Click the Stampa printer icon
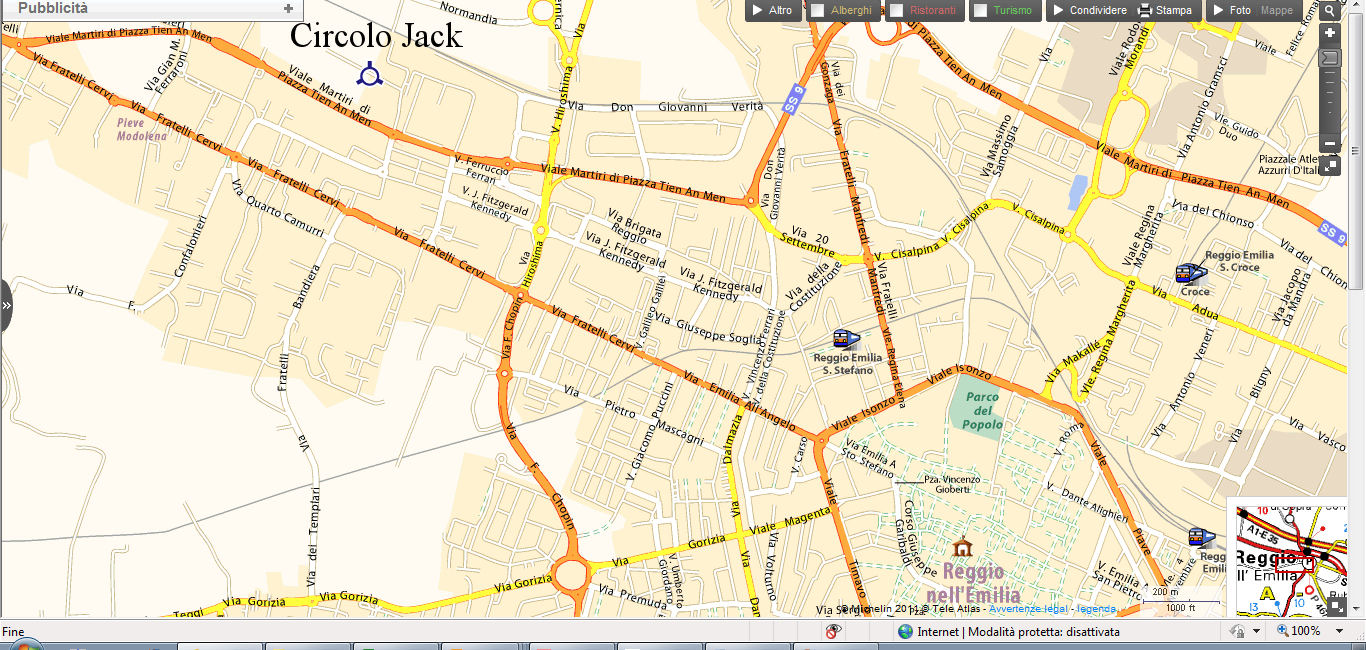1366x650 pixels. pyautogui.click(x=1146, y=11)
